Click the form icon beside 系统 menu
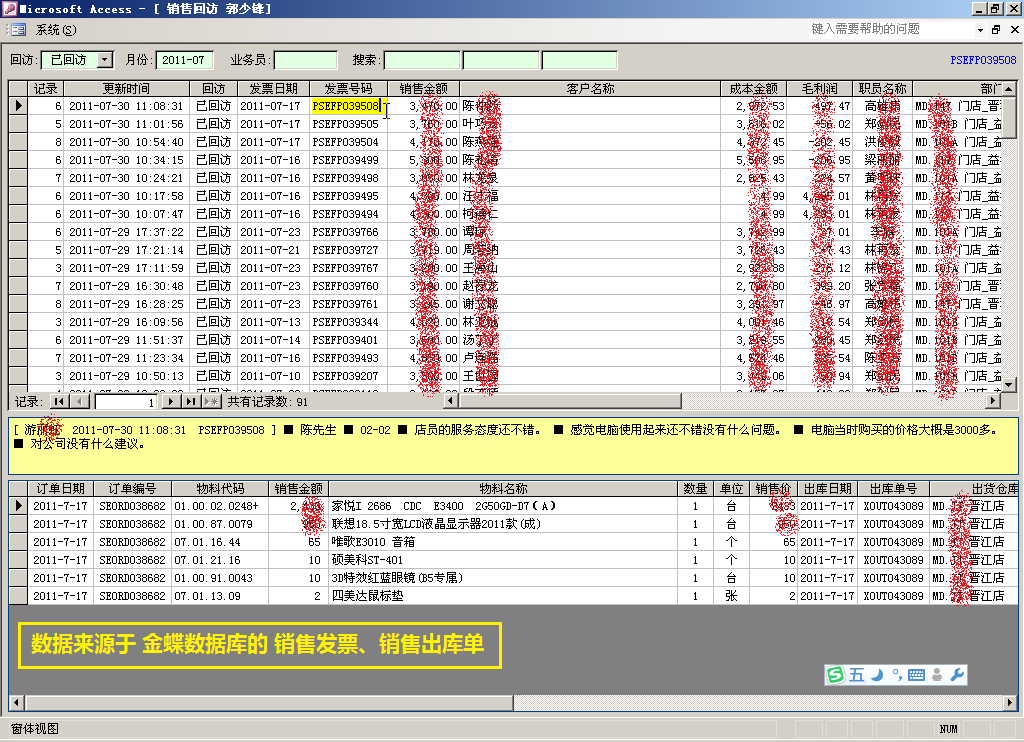1024x742 pixels. coord(18,30)
